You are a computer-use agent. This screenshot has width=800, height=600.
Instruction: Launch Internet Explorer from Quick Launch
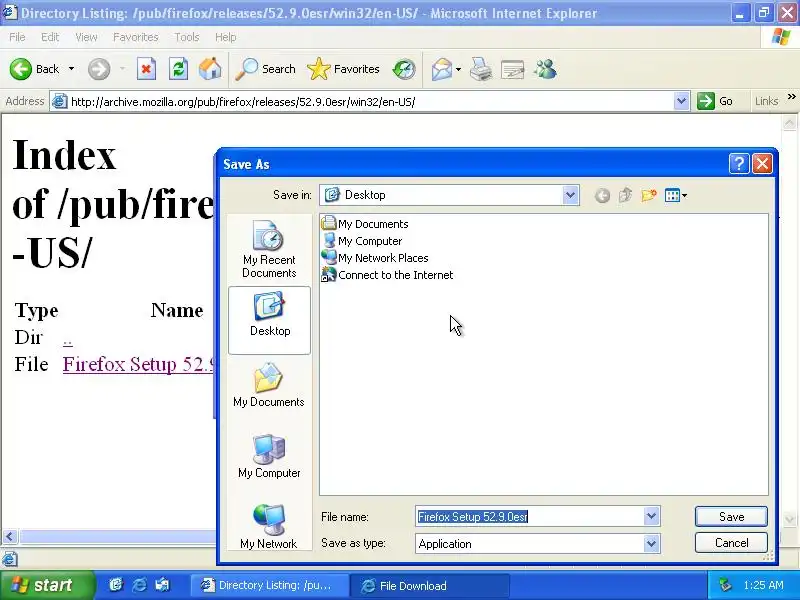(139, 585)
